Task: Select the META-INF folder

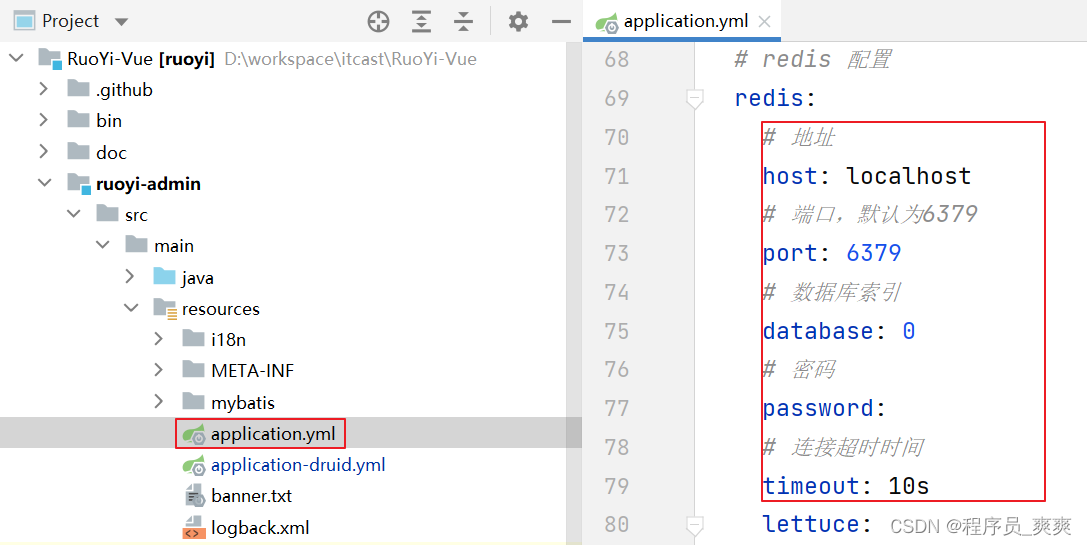Action: [252, 371]
